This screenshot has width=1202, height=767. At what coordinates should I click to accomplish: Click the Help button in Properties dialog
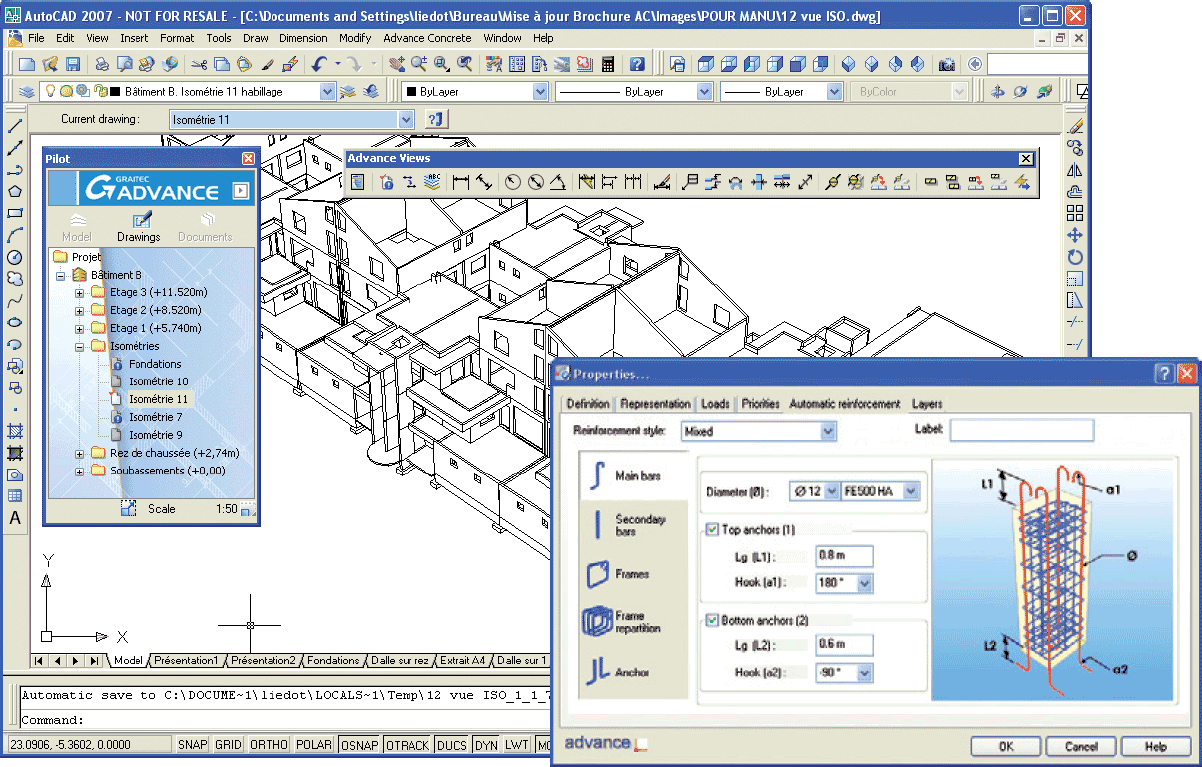click(x=1156, y=746)
